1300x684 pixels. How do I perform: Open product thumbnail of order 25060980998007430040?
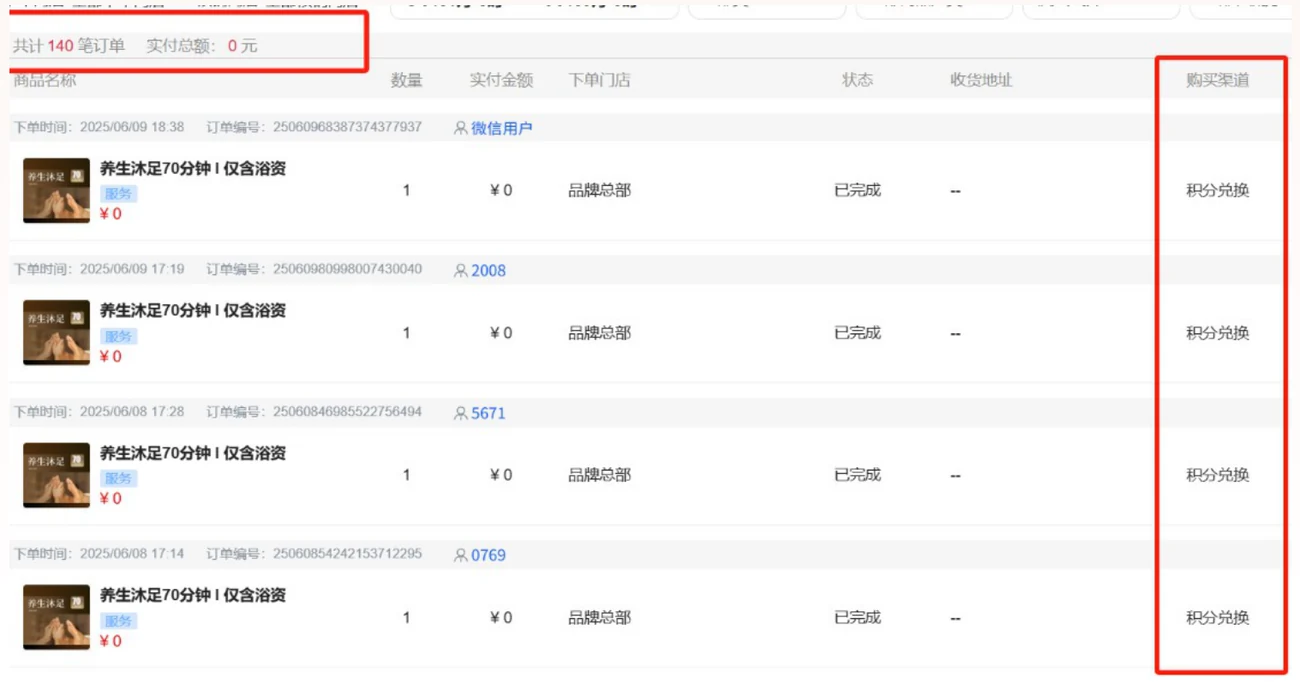coord(57,333)
